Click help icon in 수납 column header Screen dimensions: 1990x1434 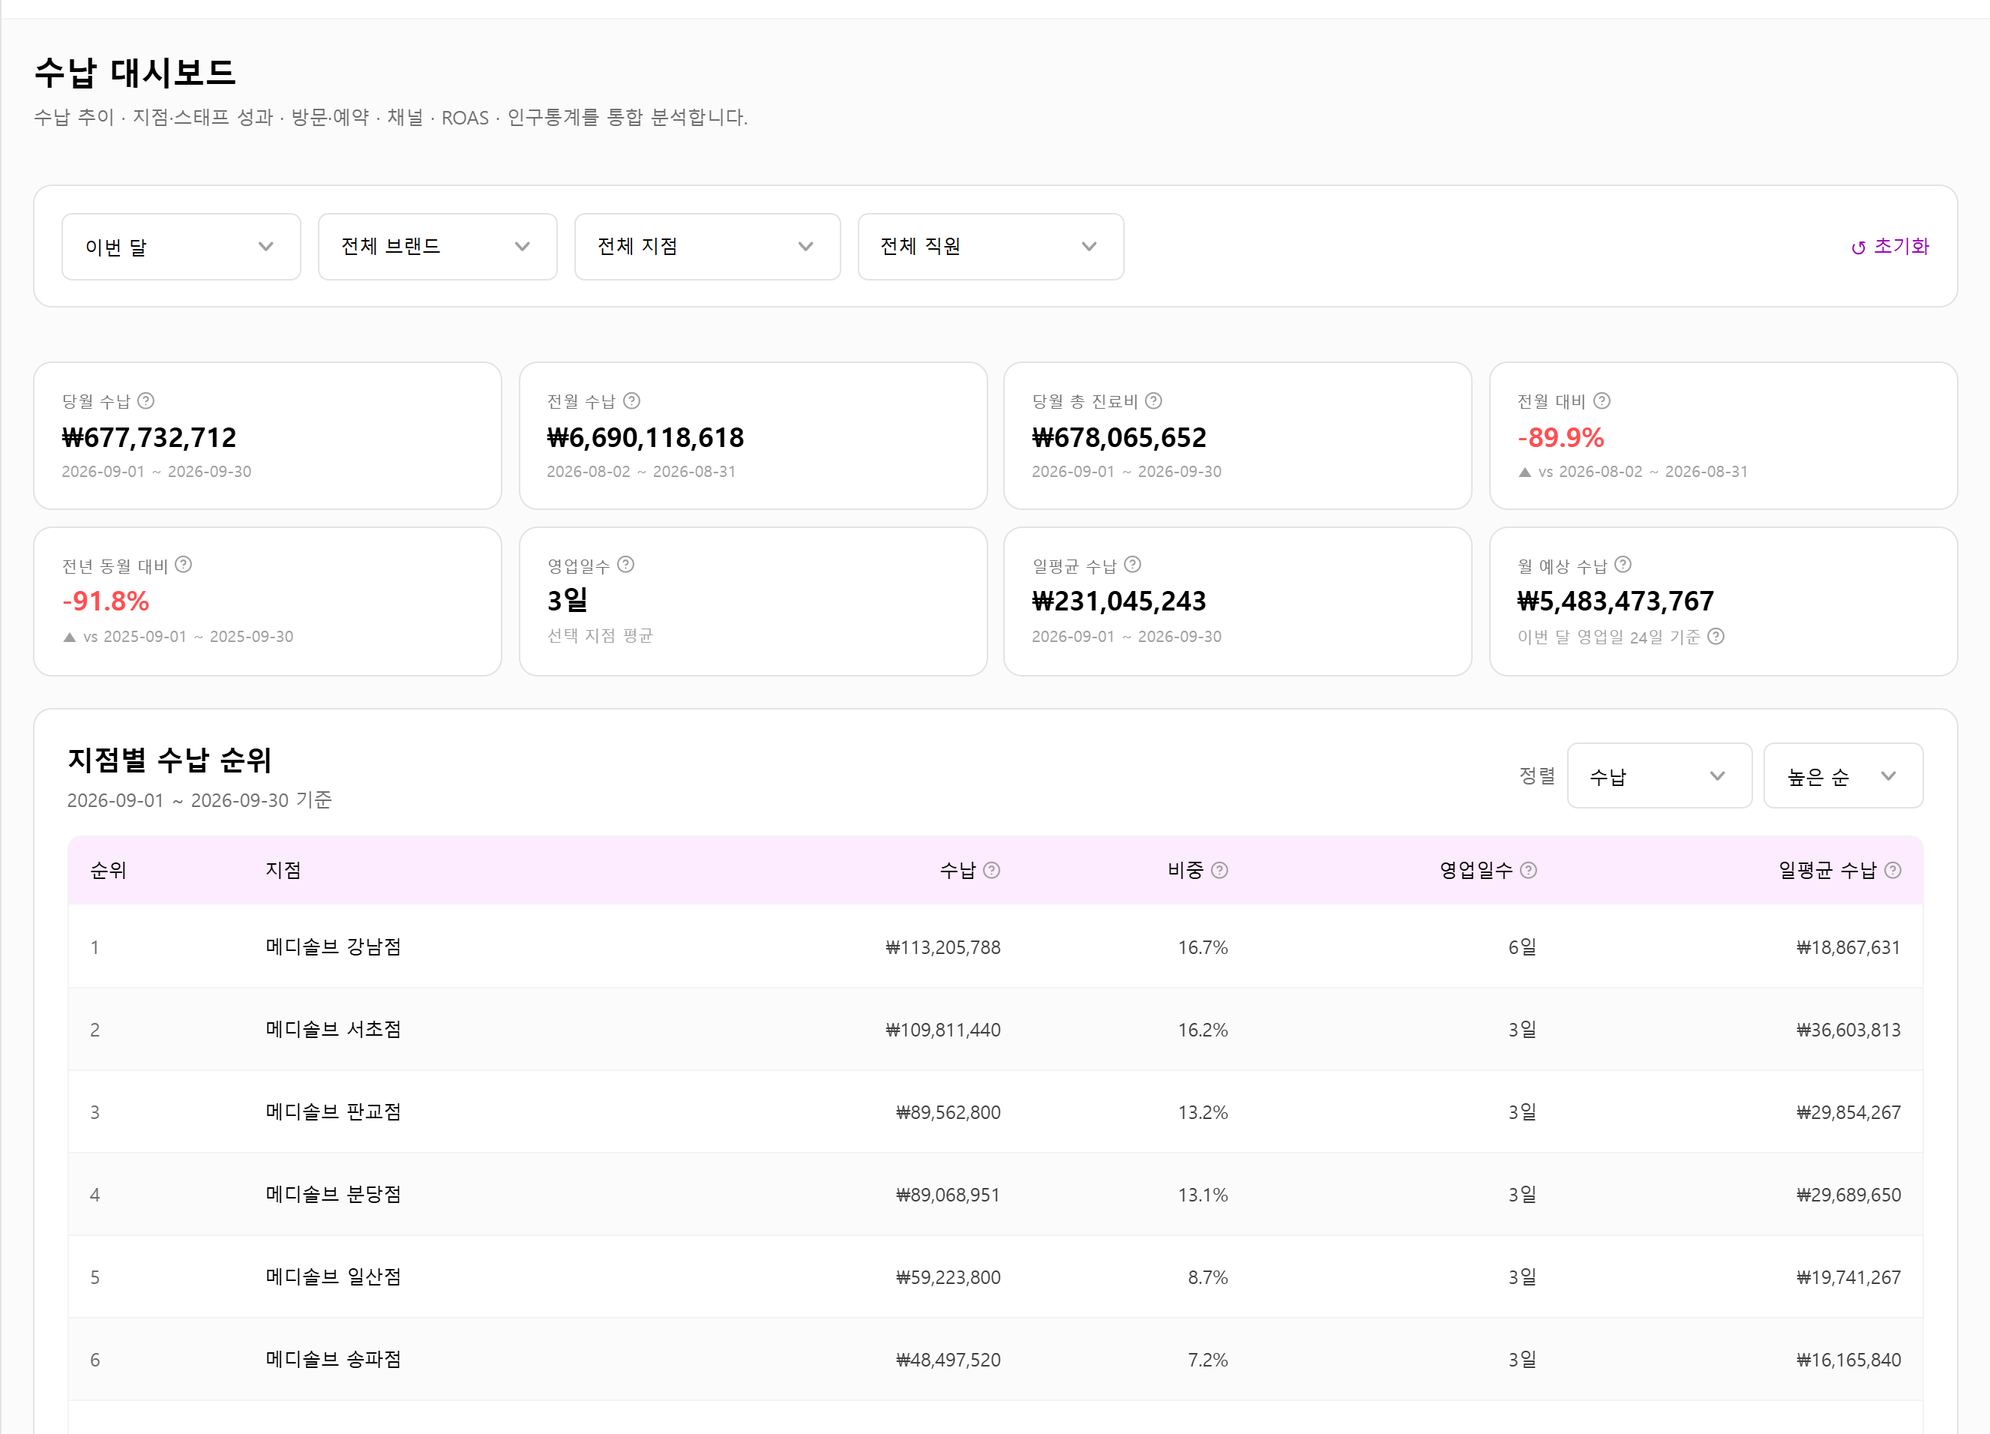[x=992, y=871]
